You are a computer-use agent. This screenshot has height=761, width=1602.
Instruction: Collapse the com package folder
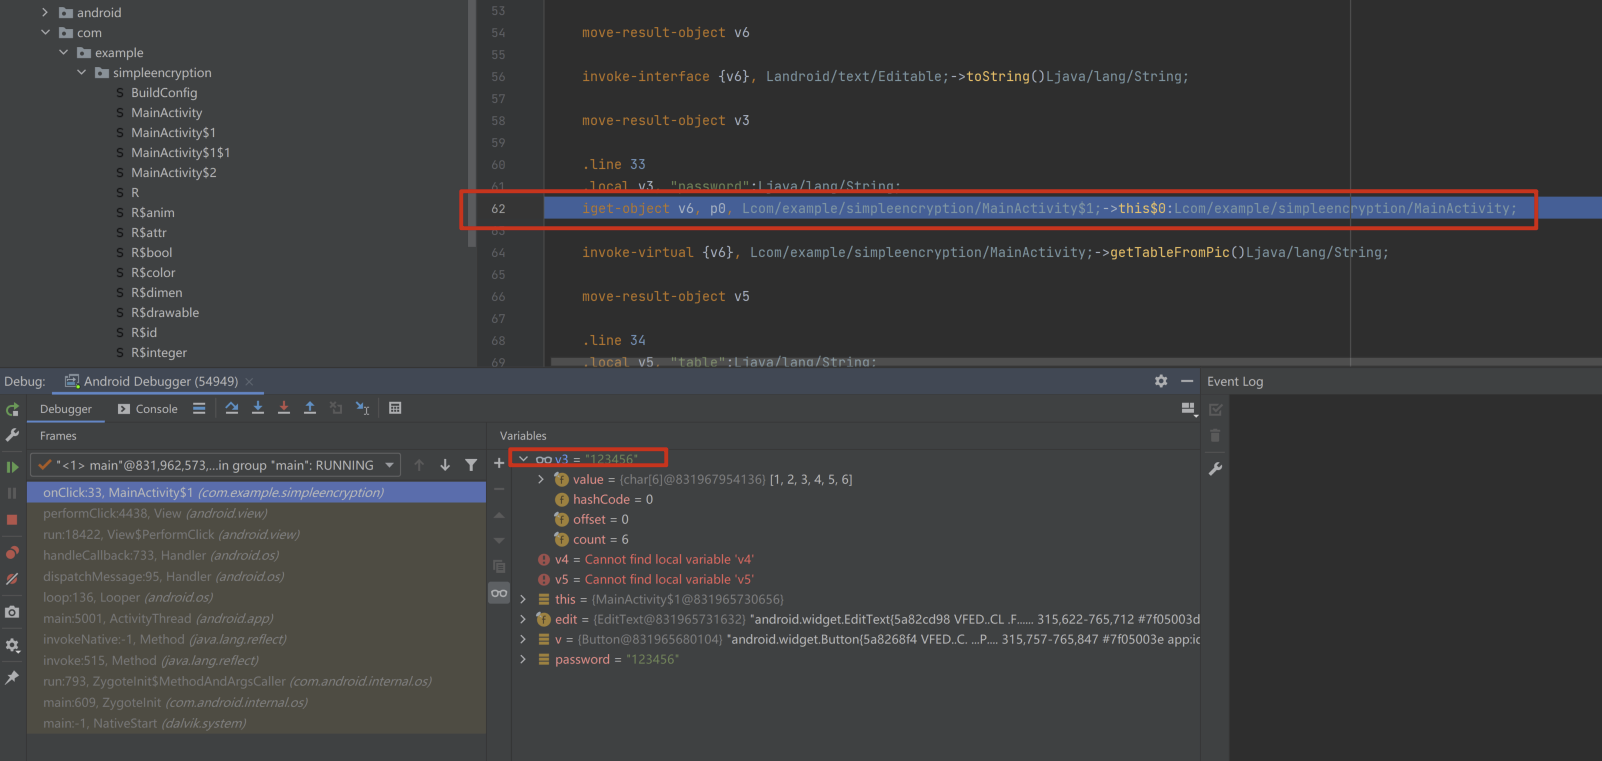pos(45,32)
